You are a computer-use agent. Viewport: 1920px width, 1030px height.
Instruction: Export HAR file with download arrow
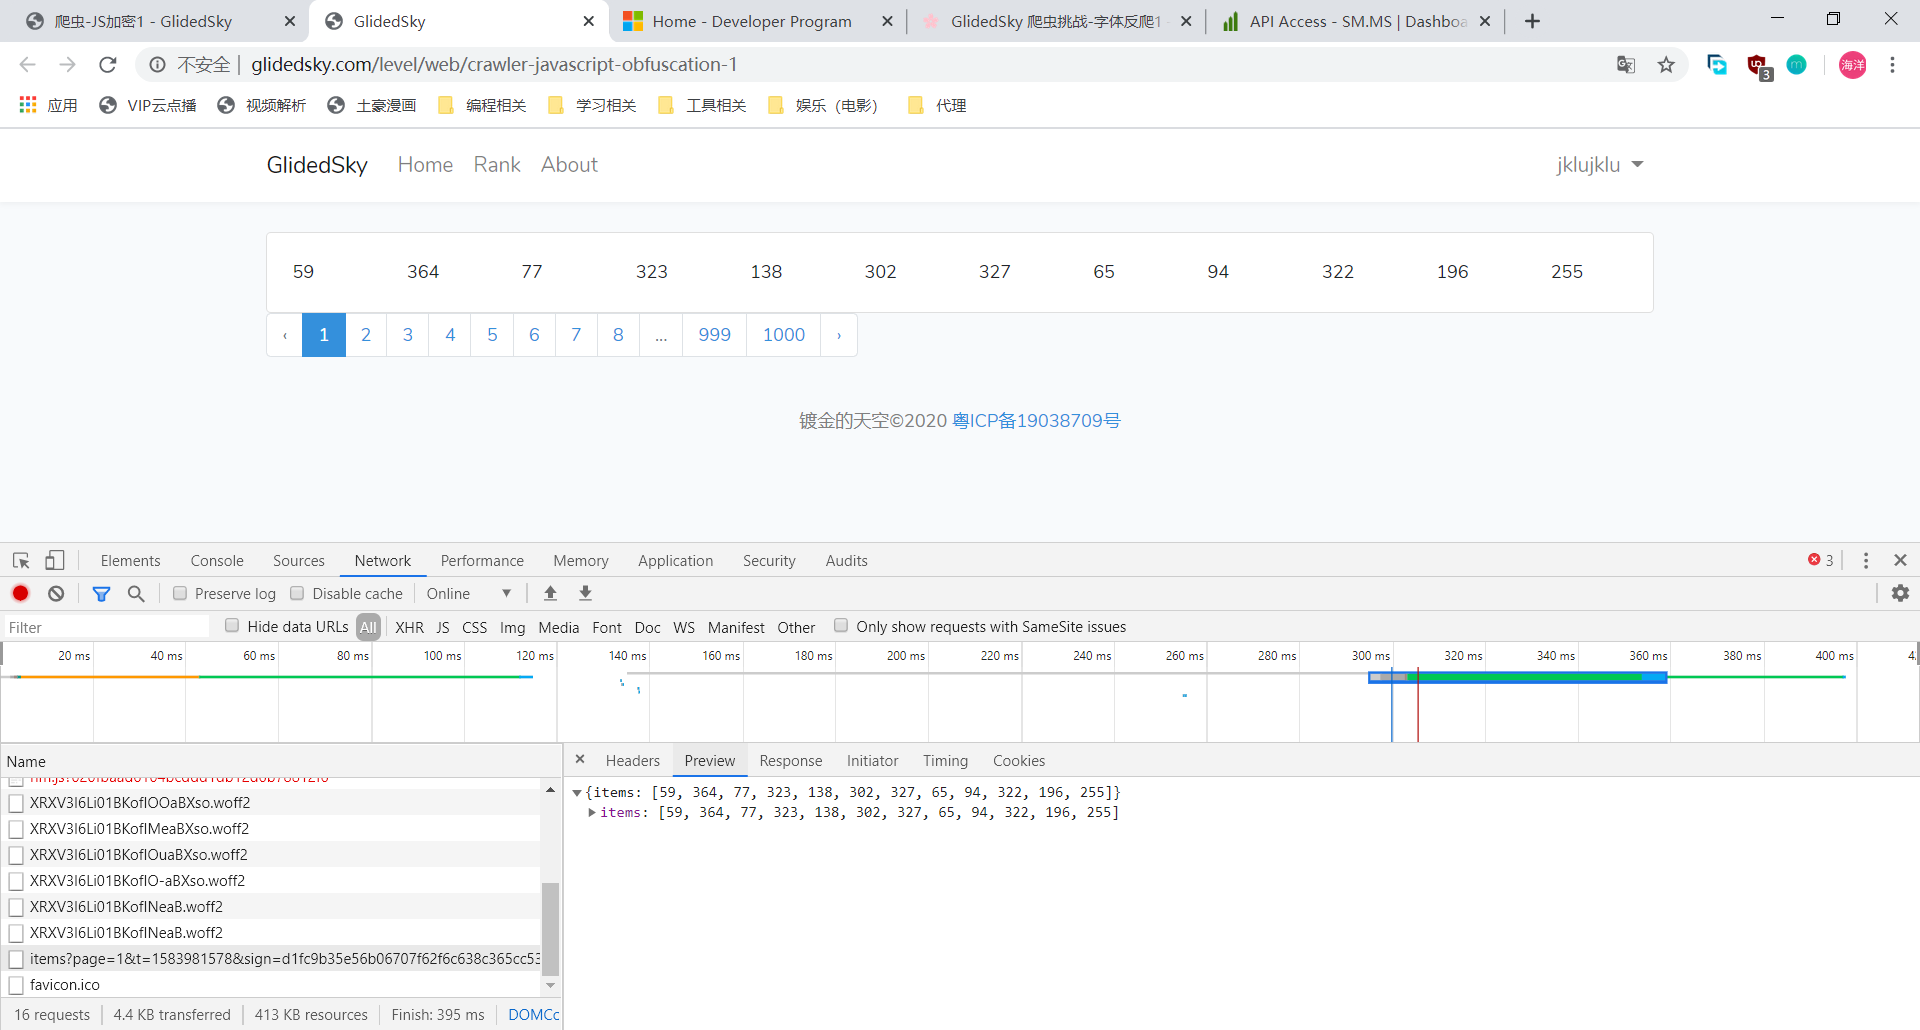click(586, 593)
